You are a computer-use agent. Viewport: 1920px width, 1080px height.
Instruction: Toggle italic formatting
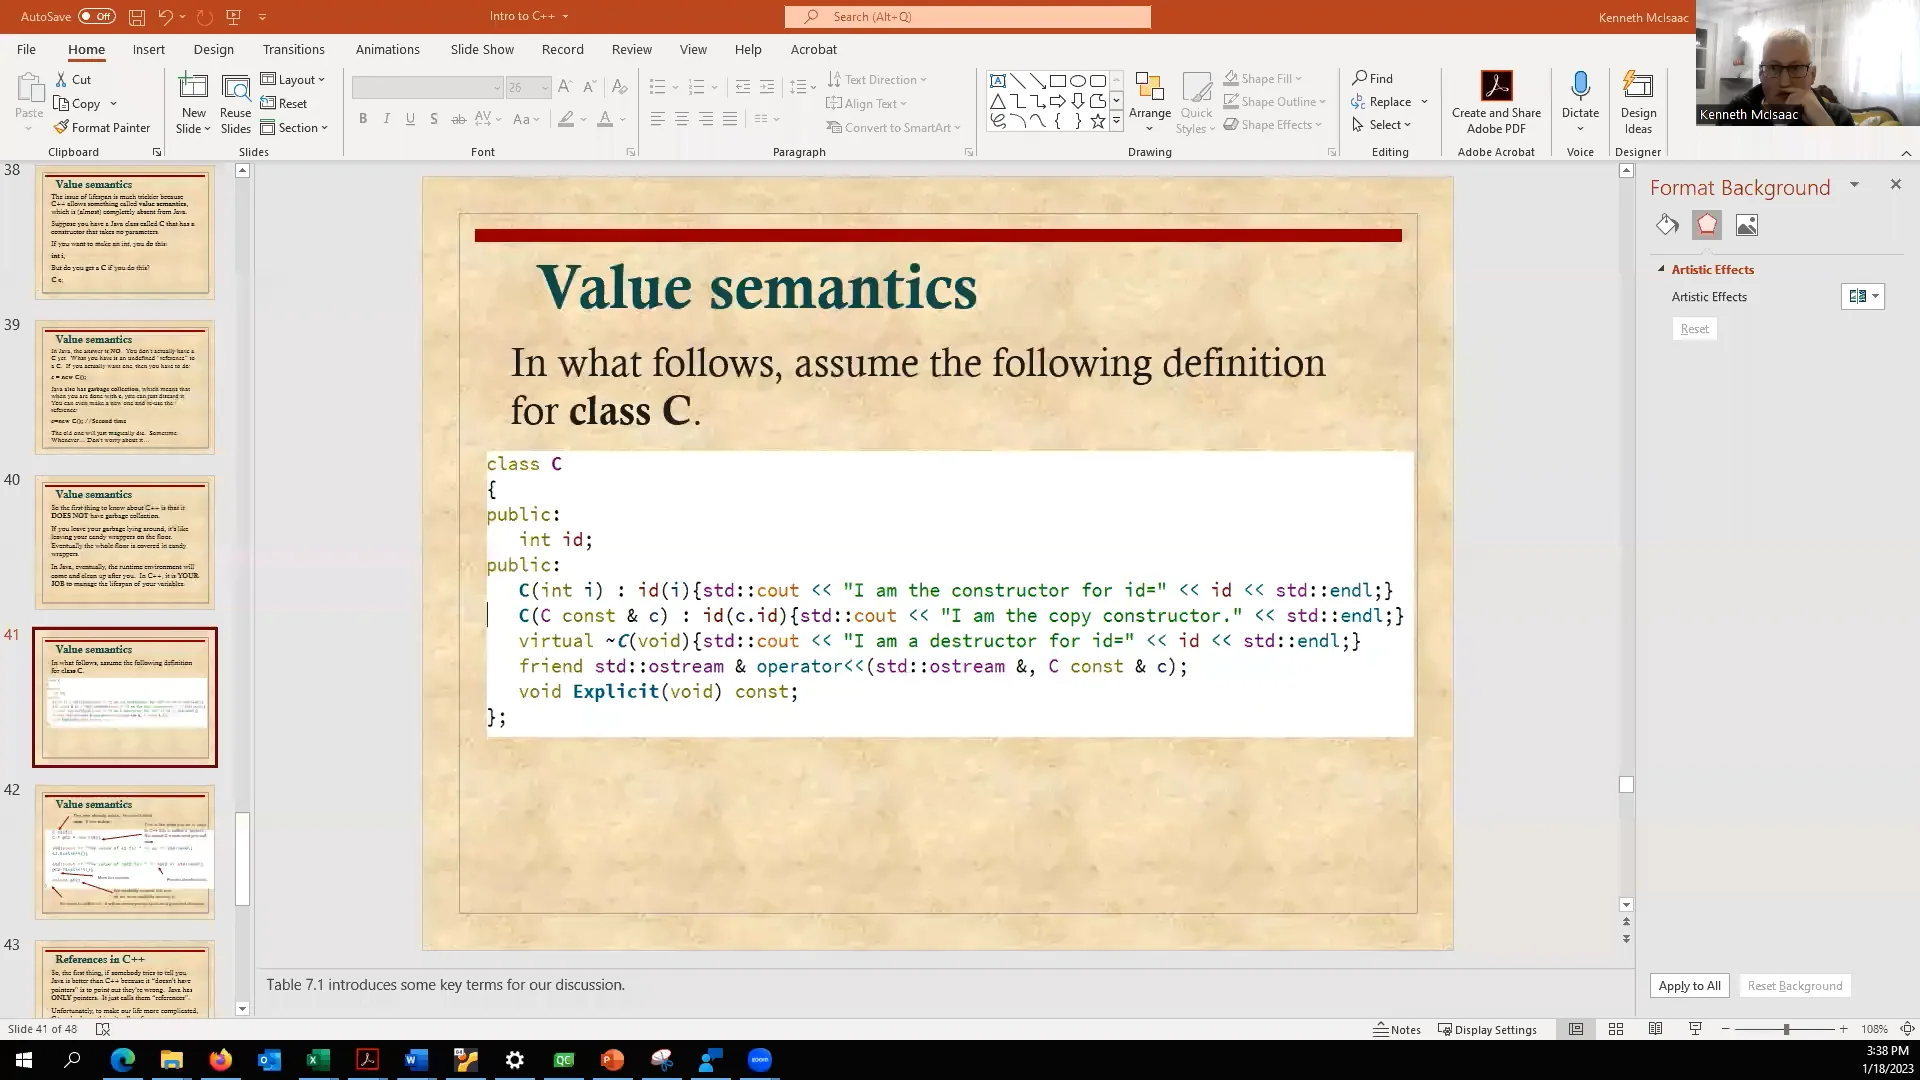[387, 118]
